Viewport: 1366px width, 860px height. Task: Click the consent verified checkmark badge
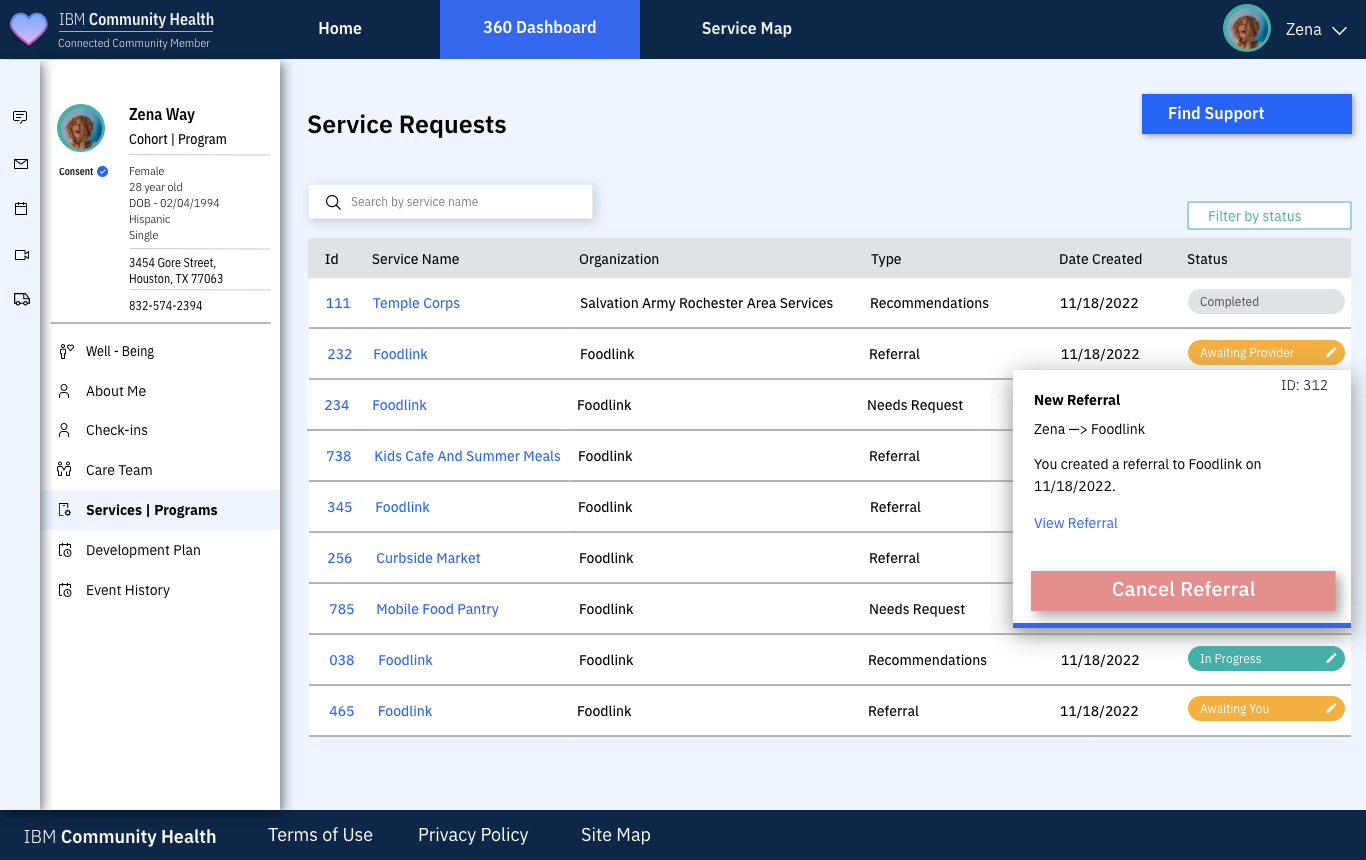(102, 171)
